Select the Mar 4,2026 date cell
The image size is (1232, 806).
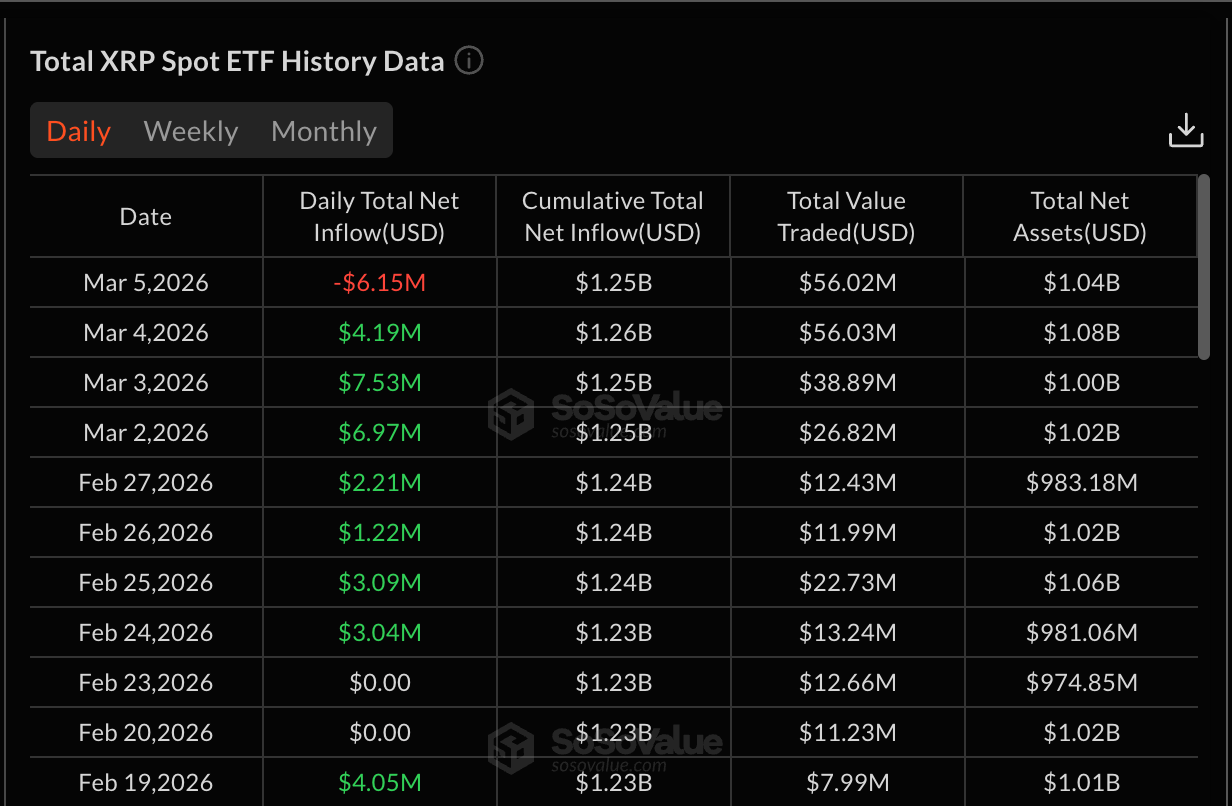146,333
